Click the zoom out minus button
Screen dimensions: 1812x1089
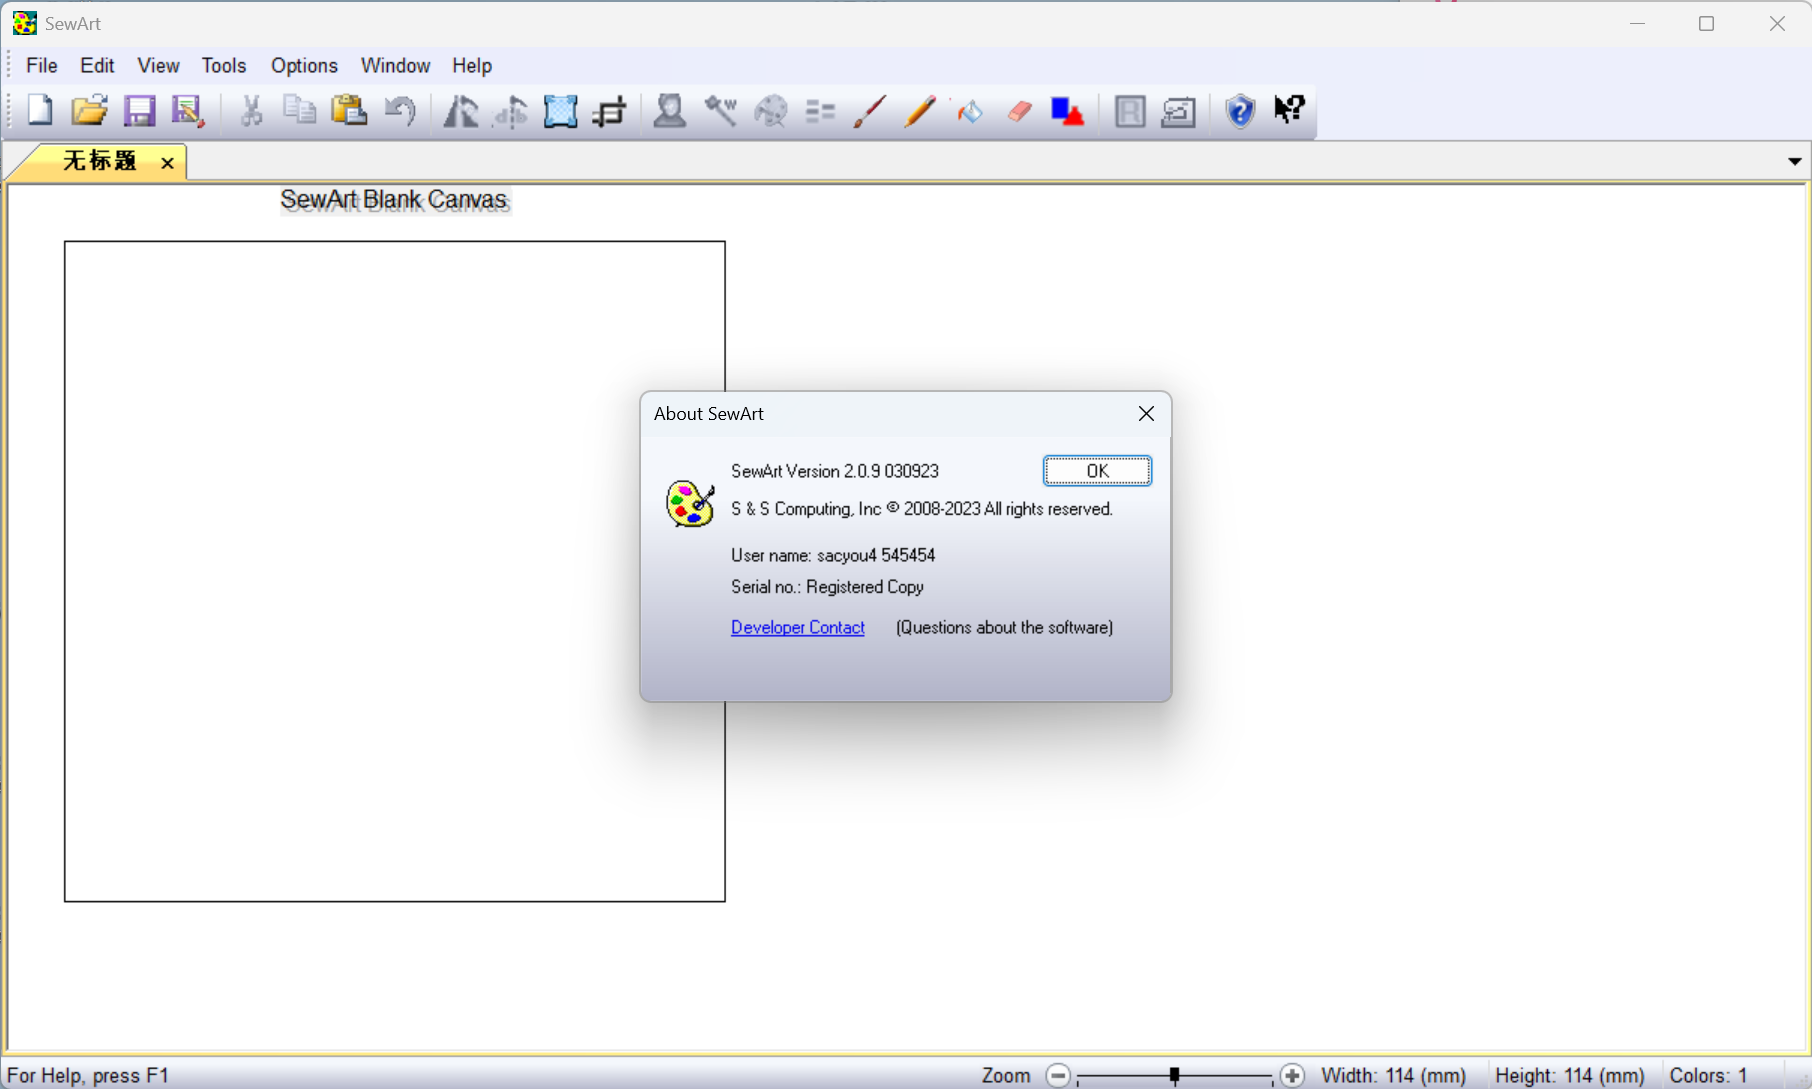(1058, 1075)
